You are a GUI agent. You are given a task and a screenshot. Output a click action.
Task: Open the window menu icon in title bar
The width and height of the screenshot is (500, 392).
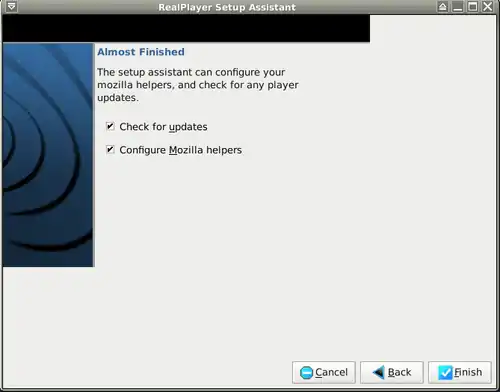(x=12, y=6)
